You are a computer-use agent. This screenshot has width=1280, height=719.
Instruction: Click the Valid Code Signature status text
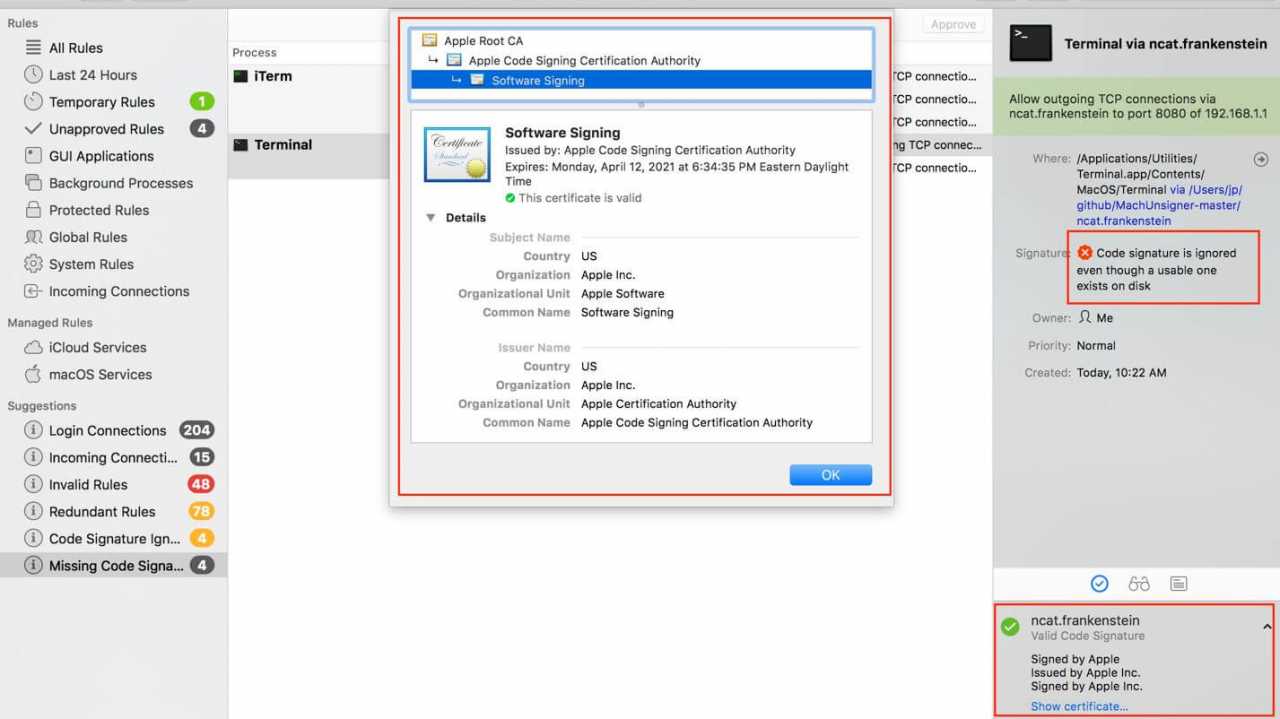pos(1088,636)
